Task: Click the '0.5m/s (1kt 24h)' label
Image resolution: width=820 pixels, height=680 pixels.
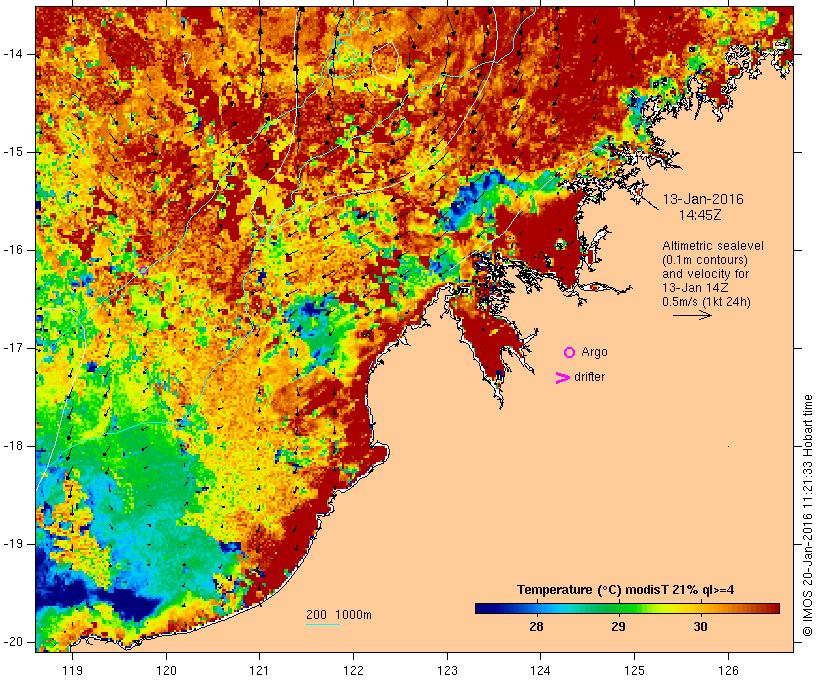Action: coord(706,302)
